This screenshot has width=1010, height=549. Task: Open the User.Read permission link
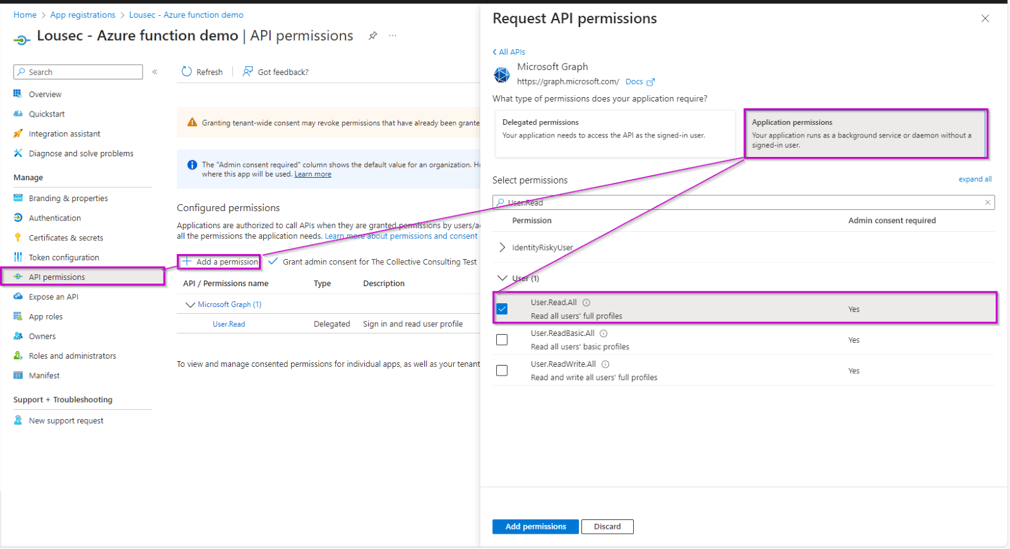pyautogui.click(x=229, y=324)
